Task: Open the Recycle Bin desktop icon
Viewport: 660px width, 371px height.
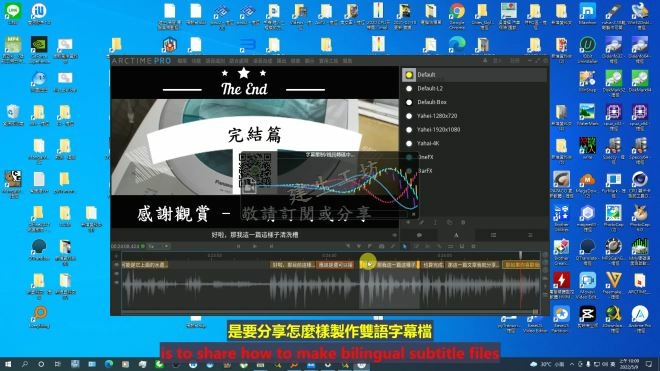Action: [13, 116]
